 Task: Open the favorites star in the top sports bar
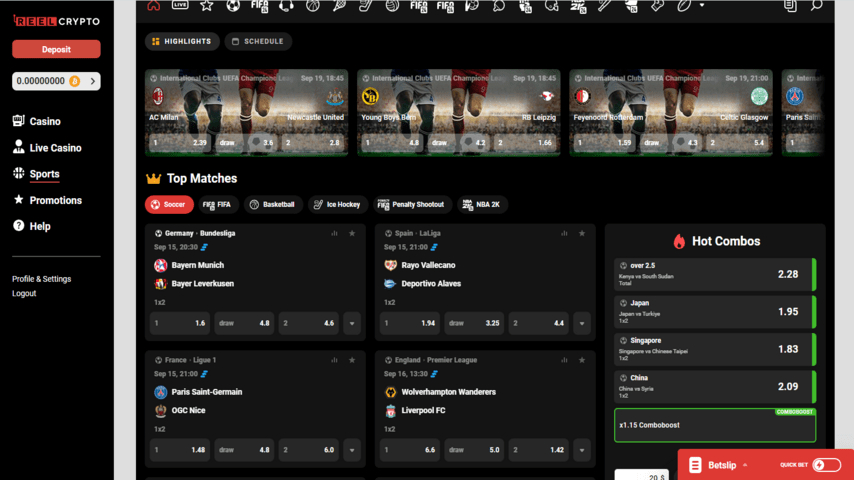[x=206, y=5]
